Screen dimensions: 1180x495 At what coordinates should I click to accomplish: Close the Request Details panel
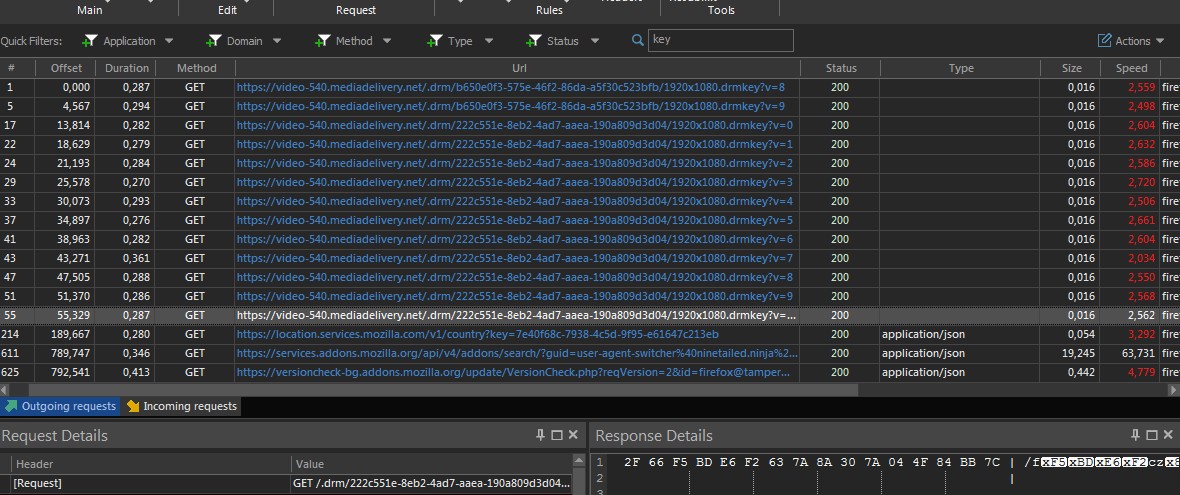pos(573,435)
